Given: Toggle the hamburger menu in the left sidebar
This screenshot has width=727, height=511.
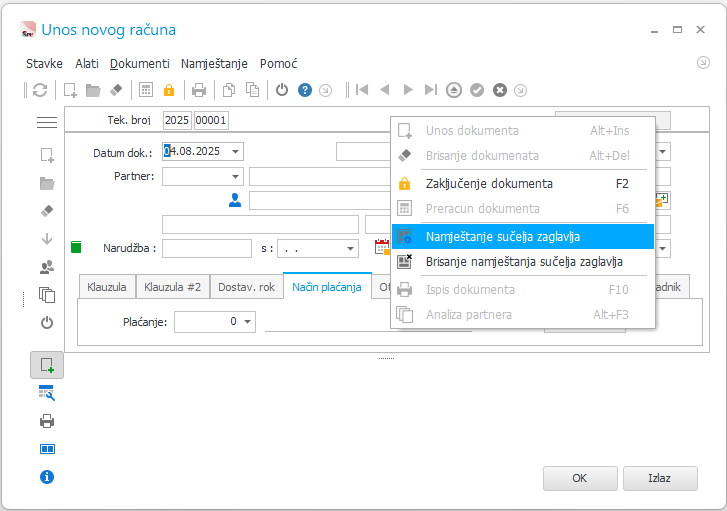Looking at the screenshot, I should point(47,122).
